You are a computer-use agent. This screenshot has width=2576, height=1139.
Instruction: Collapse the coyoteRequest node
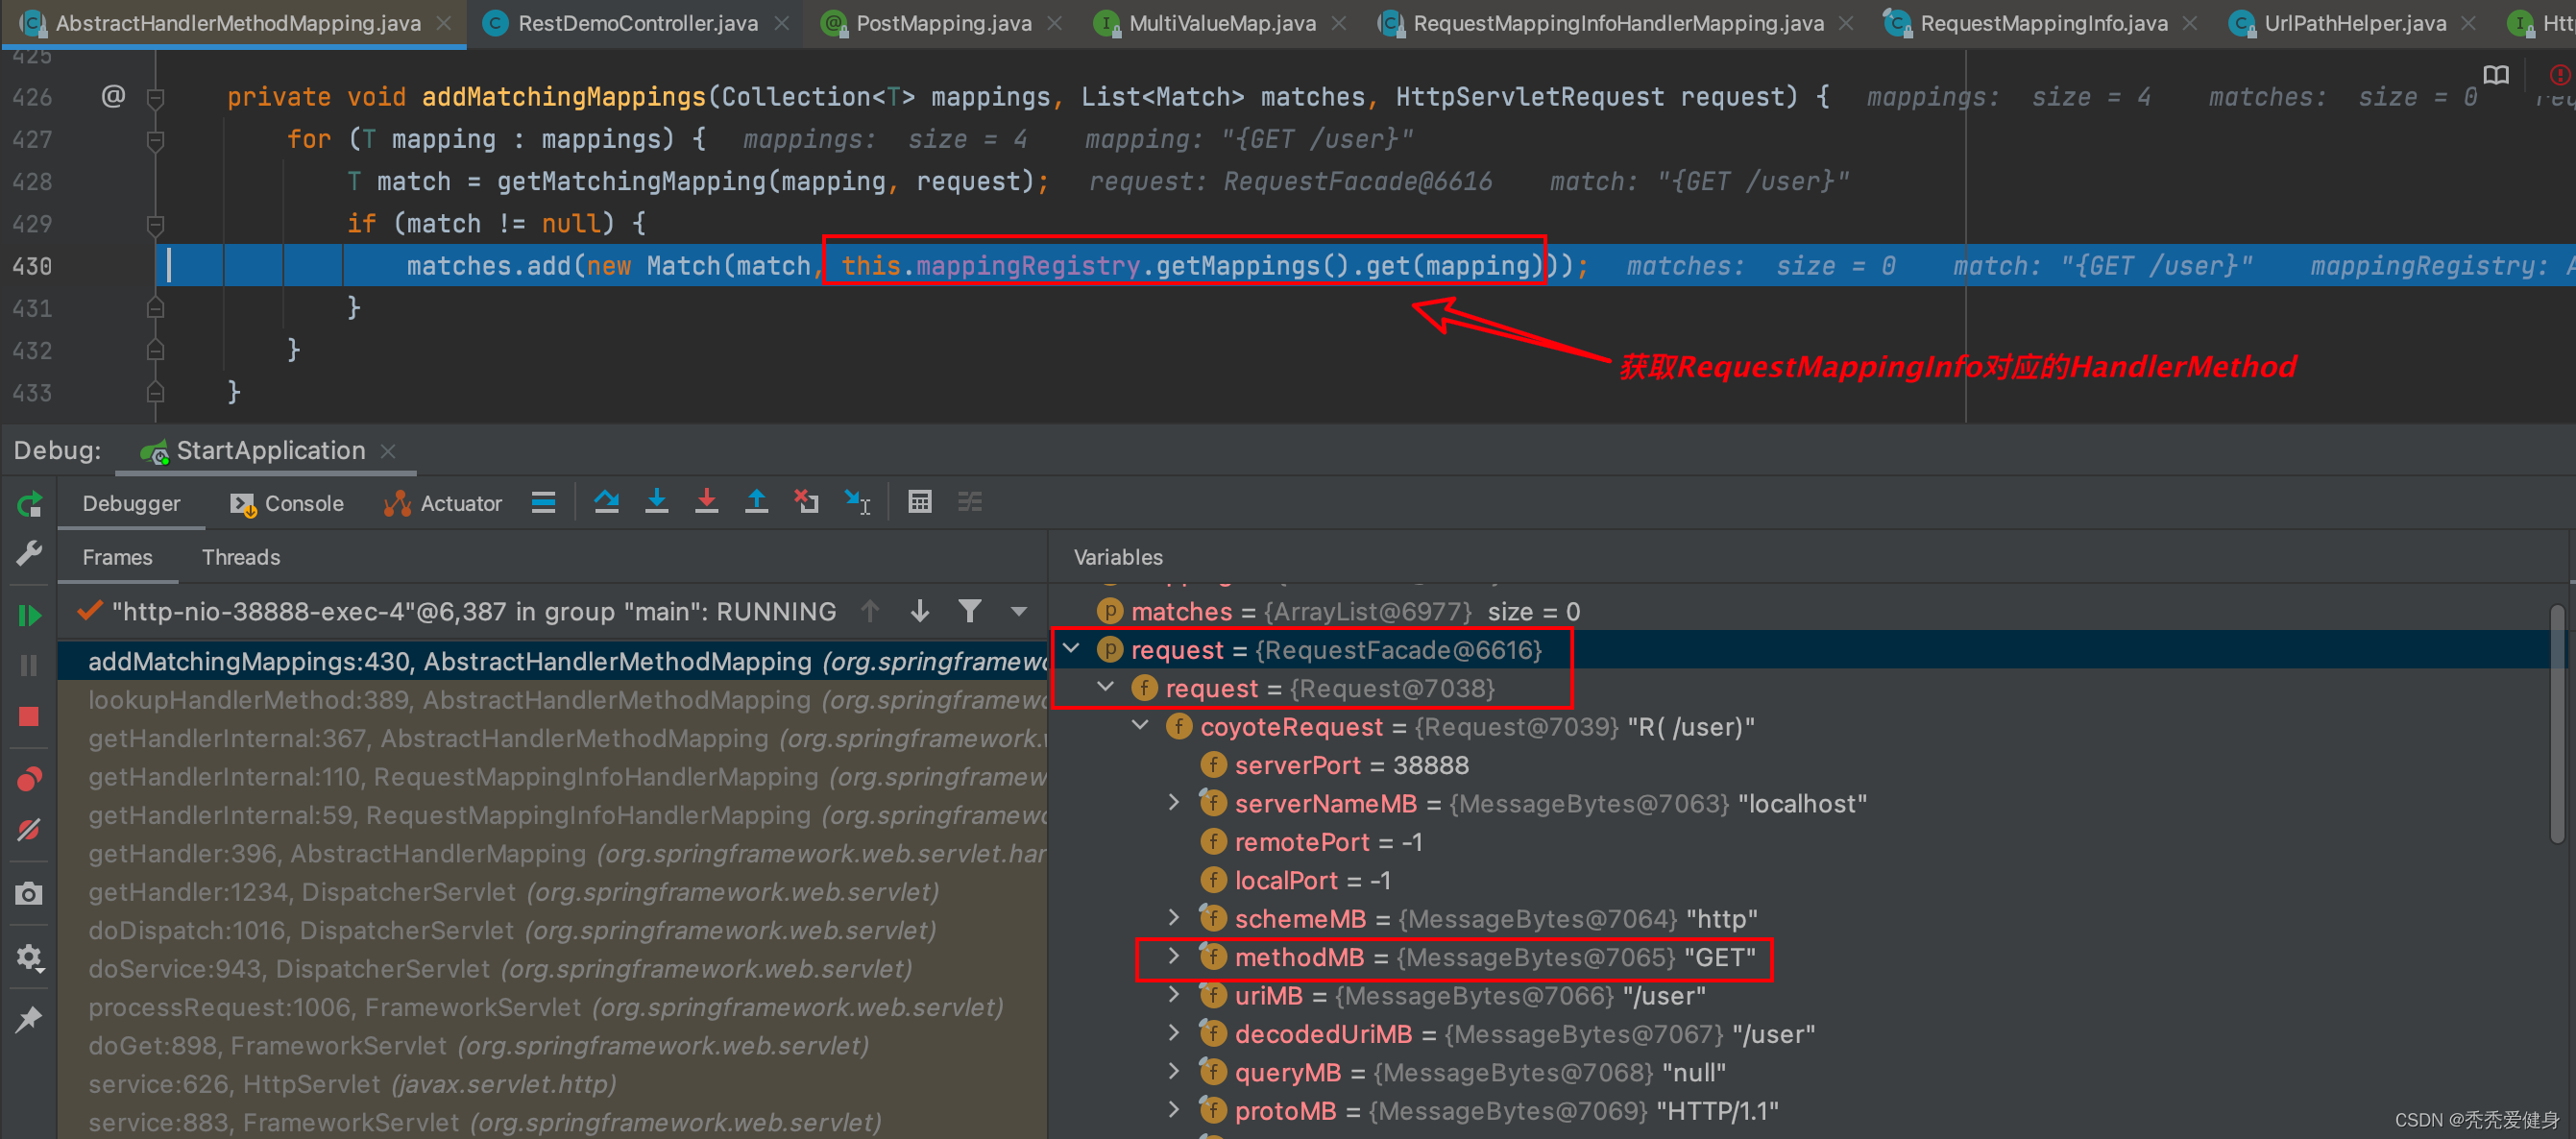pyautogui.click(x=1140, y=725)
